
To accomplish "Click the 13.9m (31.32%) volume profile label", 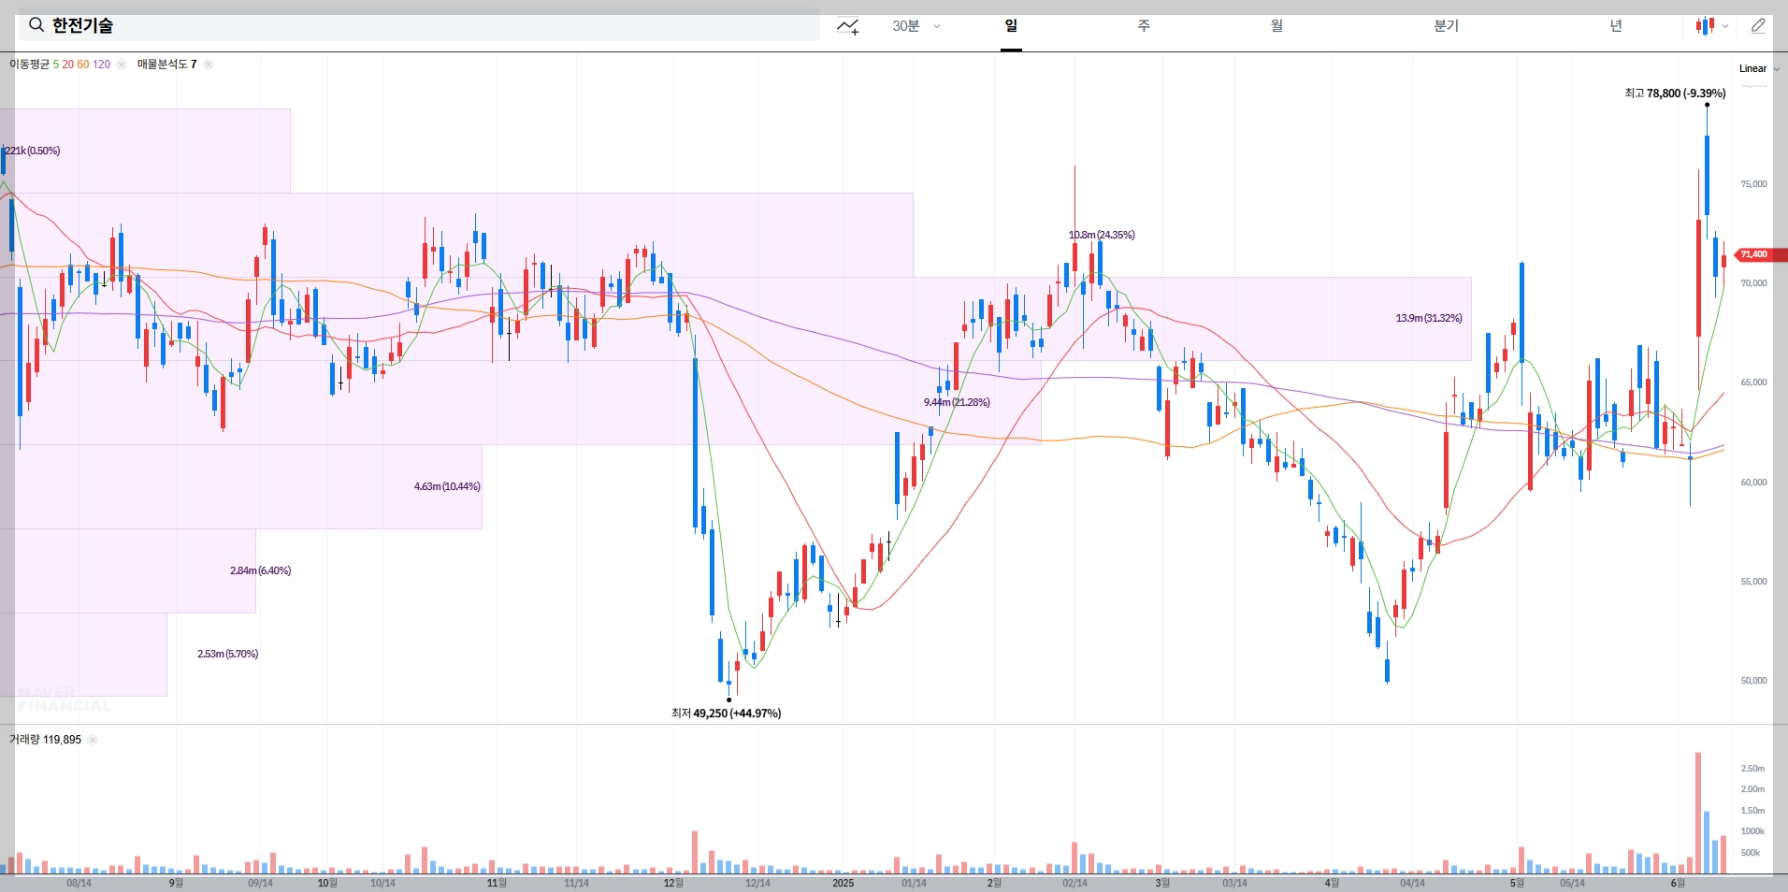I will pyautogui.click(x=1429, y=318).
